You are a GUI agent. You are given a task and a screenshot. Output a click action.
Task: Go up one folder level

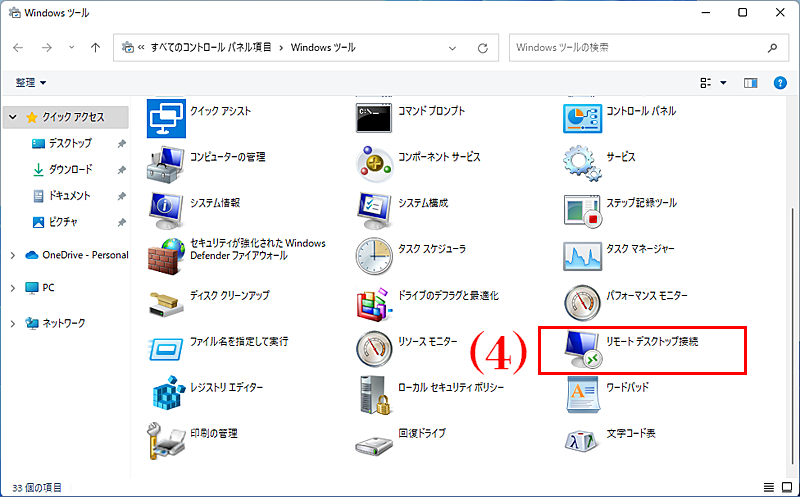[x=95, y=47]
